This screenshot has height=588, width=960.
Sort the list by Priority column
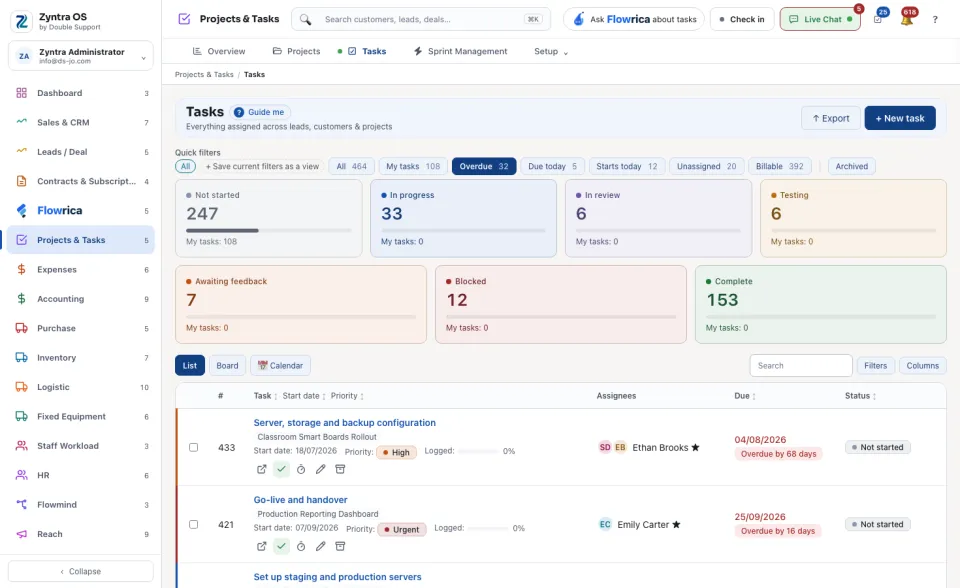[347, 396]
